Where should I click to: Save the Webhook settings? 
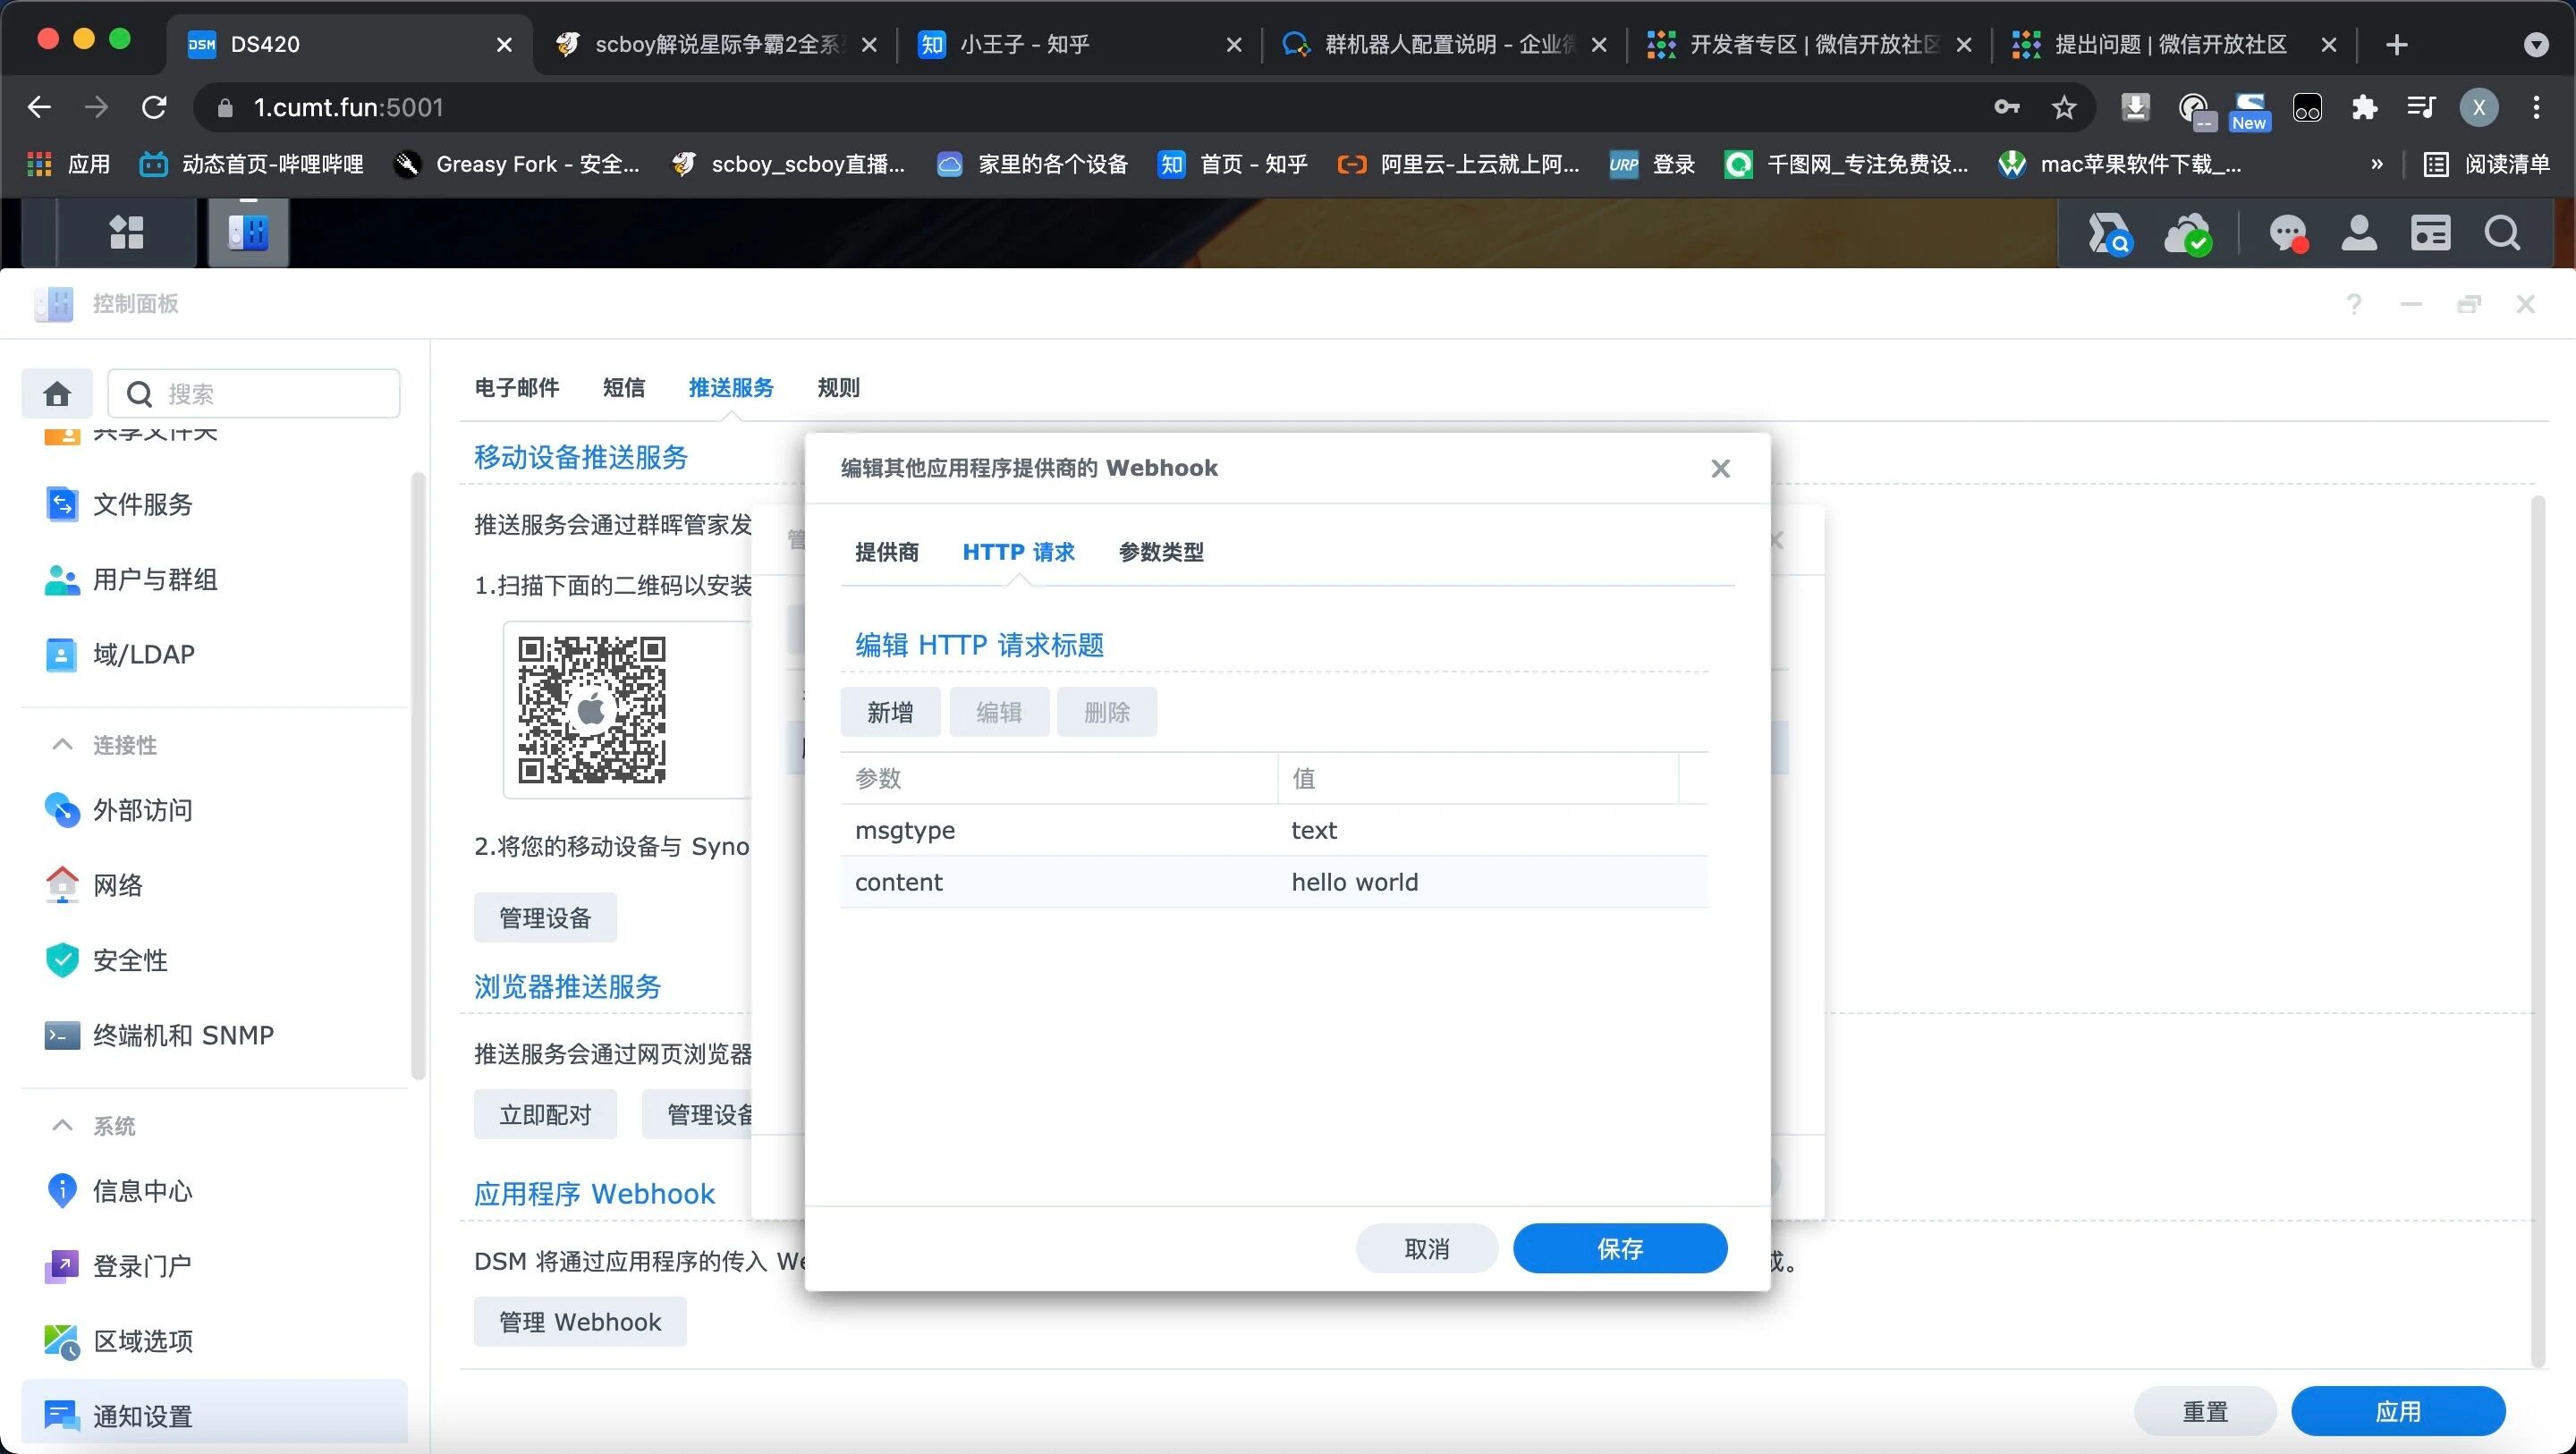[1619, 1248]
